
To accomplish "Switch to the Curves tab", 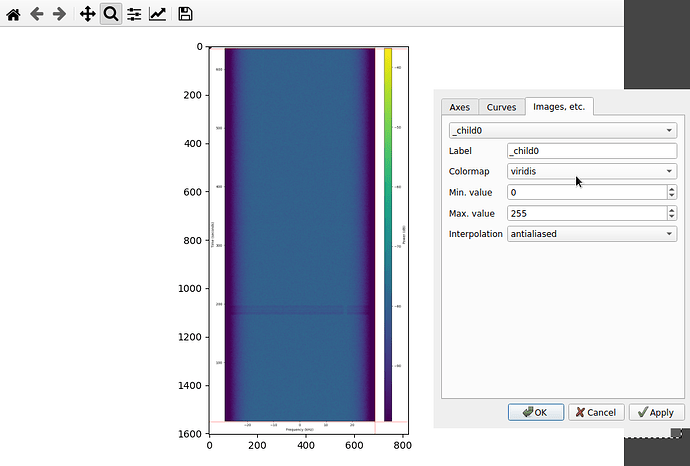I will point(501,107).
